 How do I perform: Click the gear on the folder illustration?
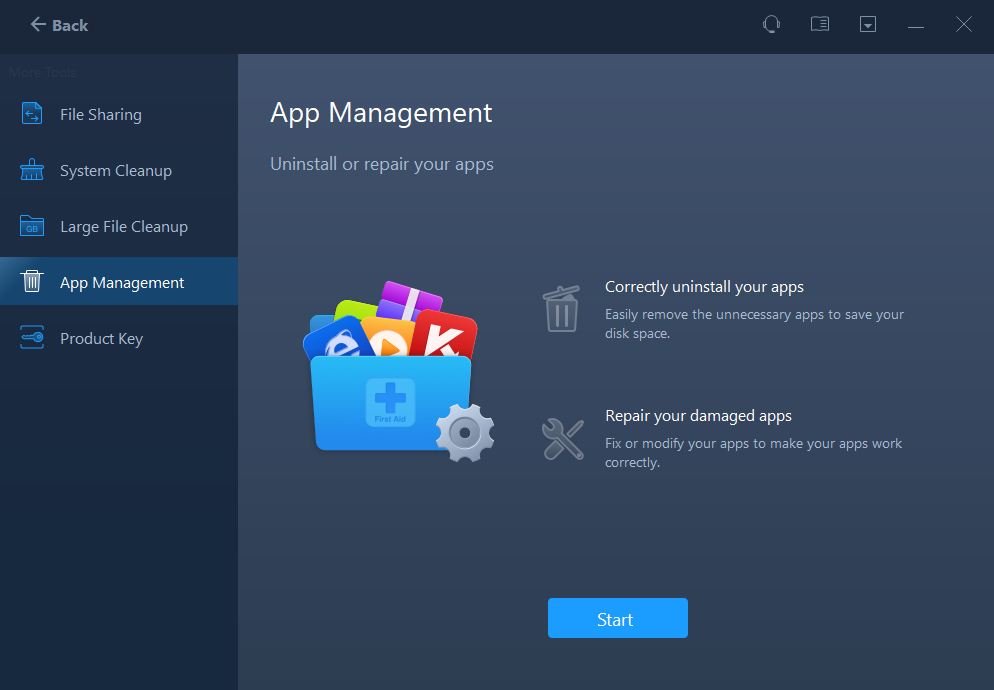click(465, 433)
